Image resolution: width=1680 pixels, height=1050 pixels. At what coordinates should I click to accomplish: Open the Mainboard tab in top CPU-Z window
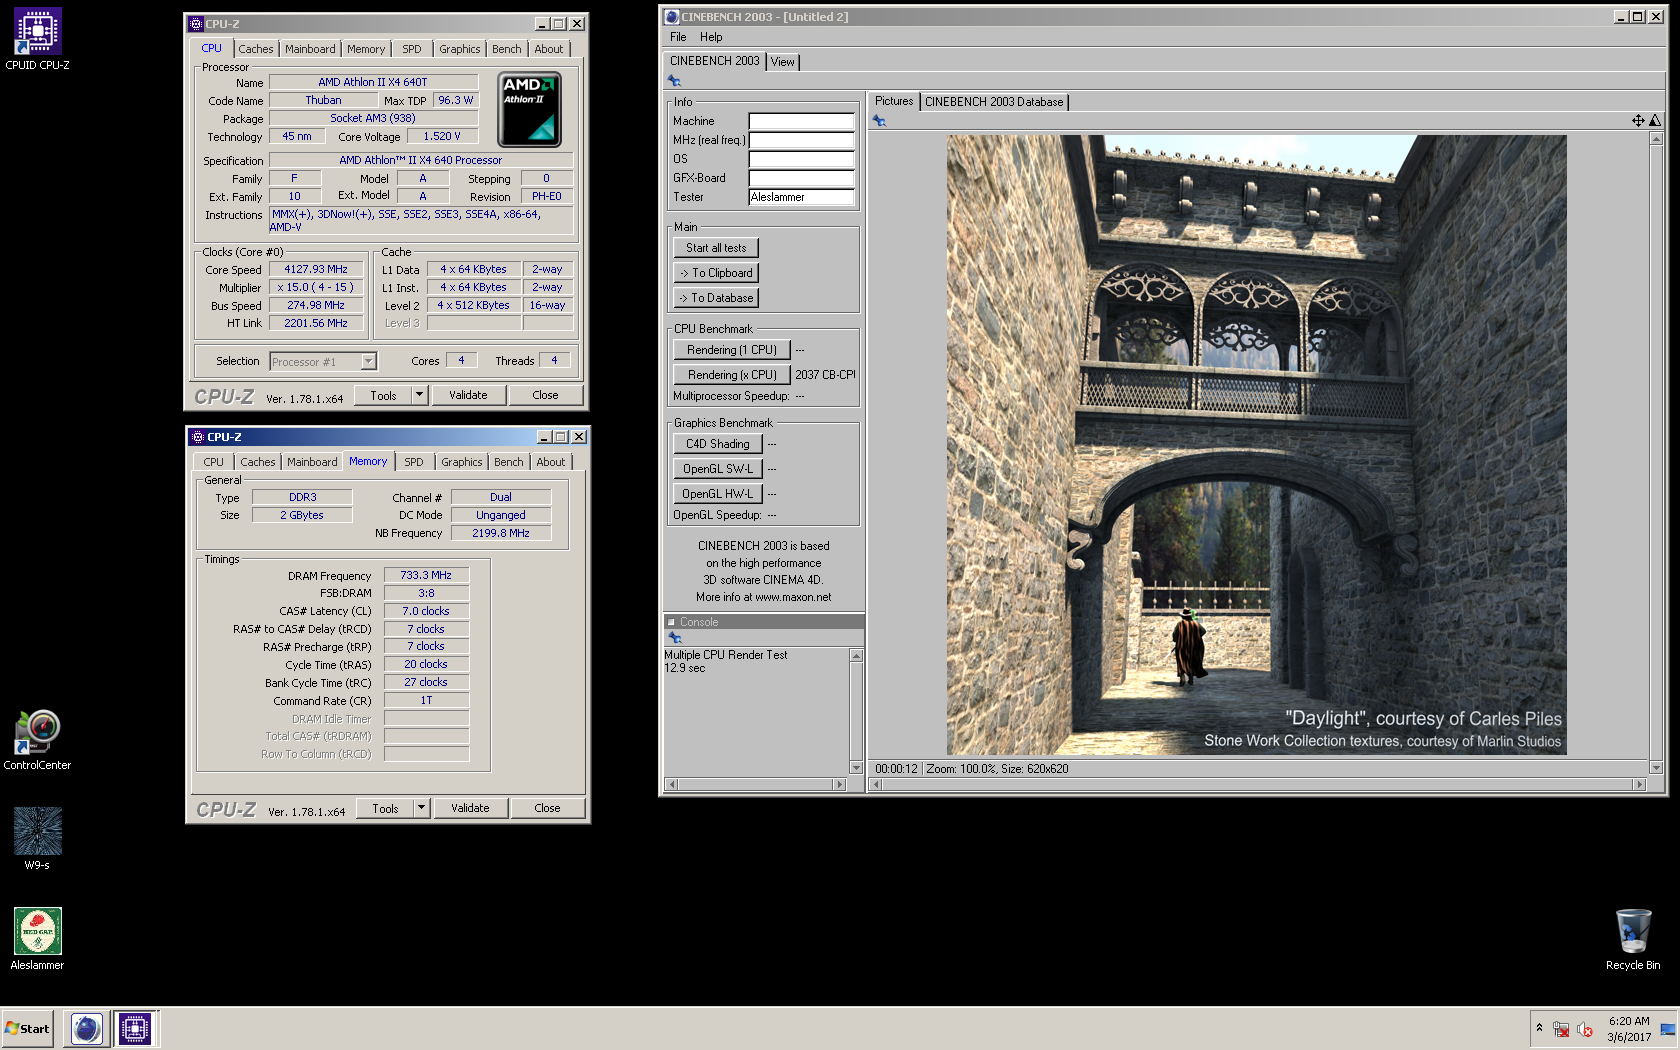click(x=310, y=49)
